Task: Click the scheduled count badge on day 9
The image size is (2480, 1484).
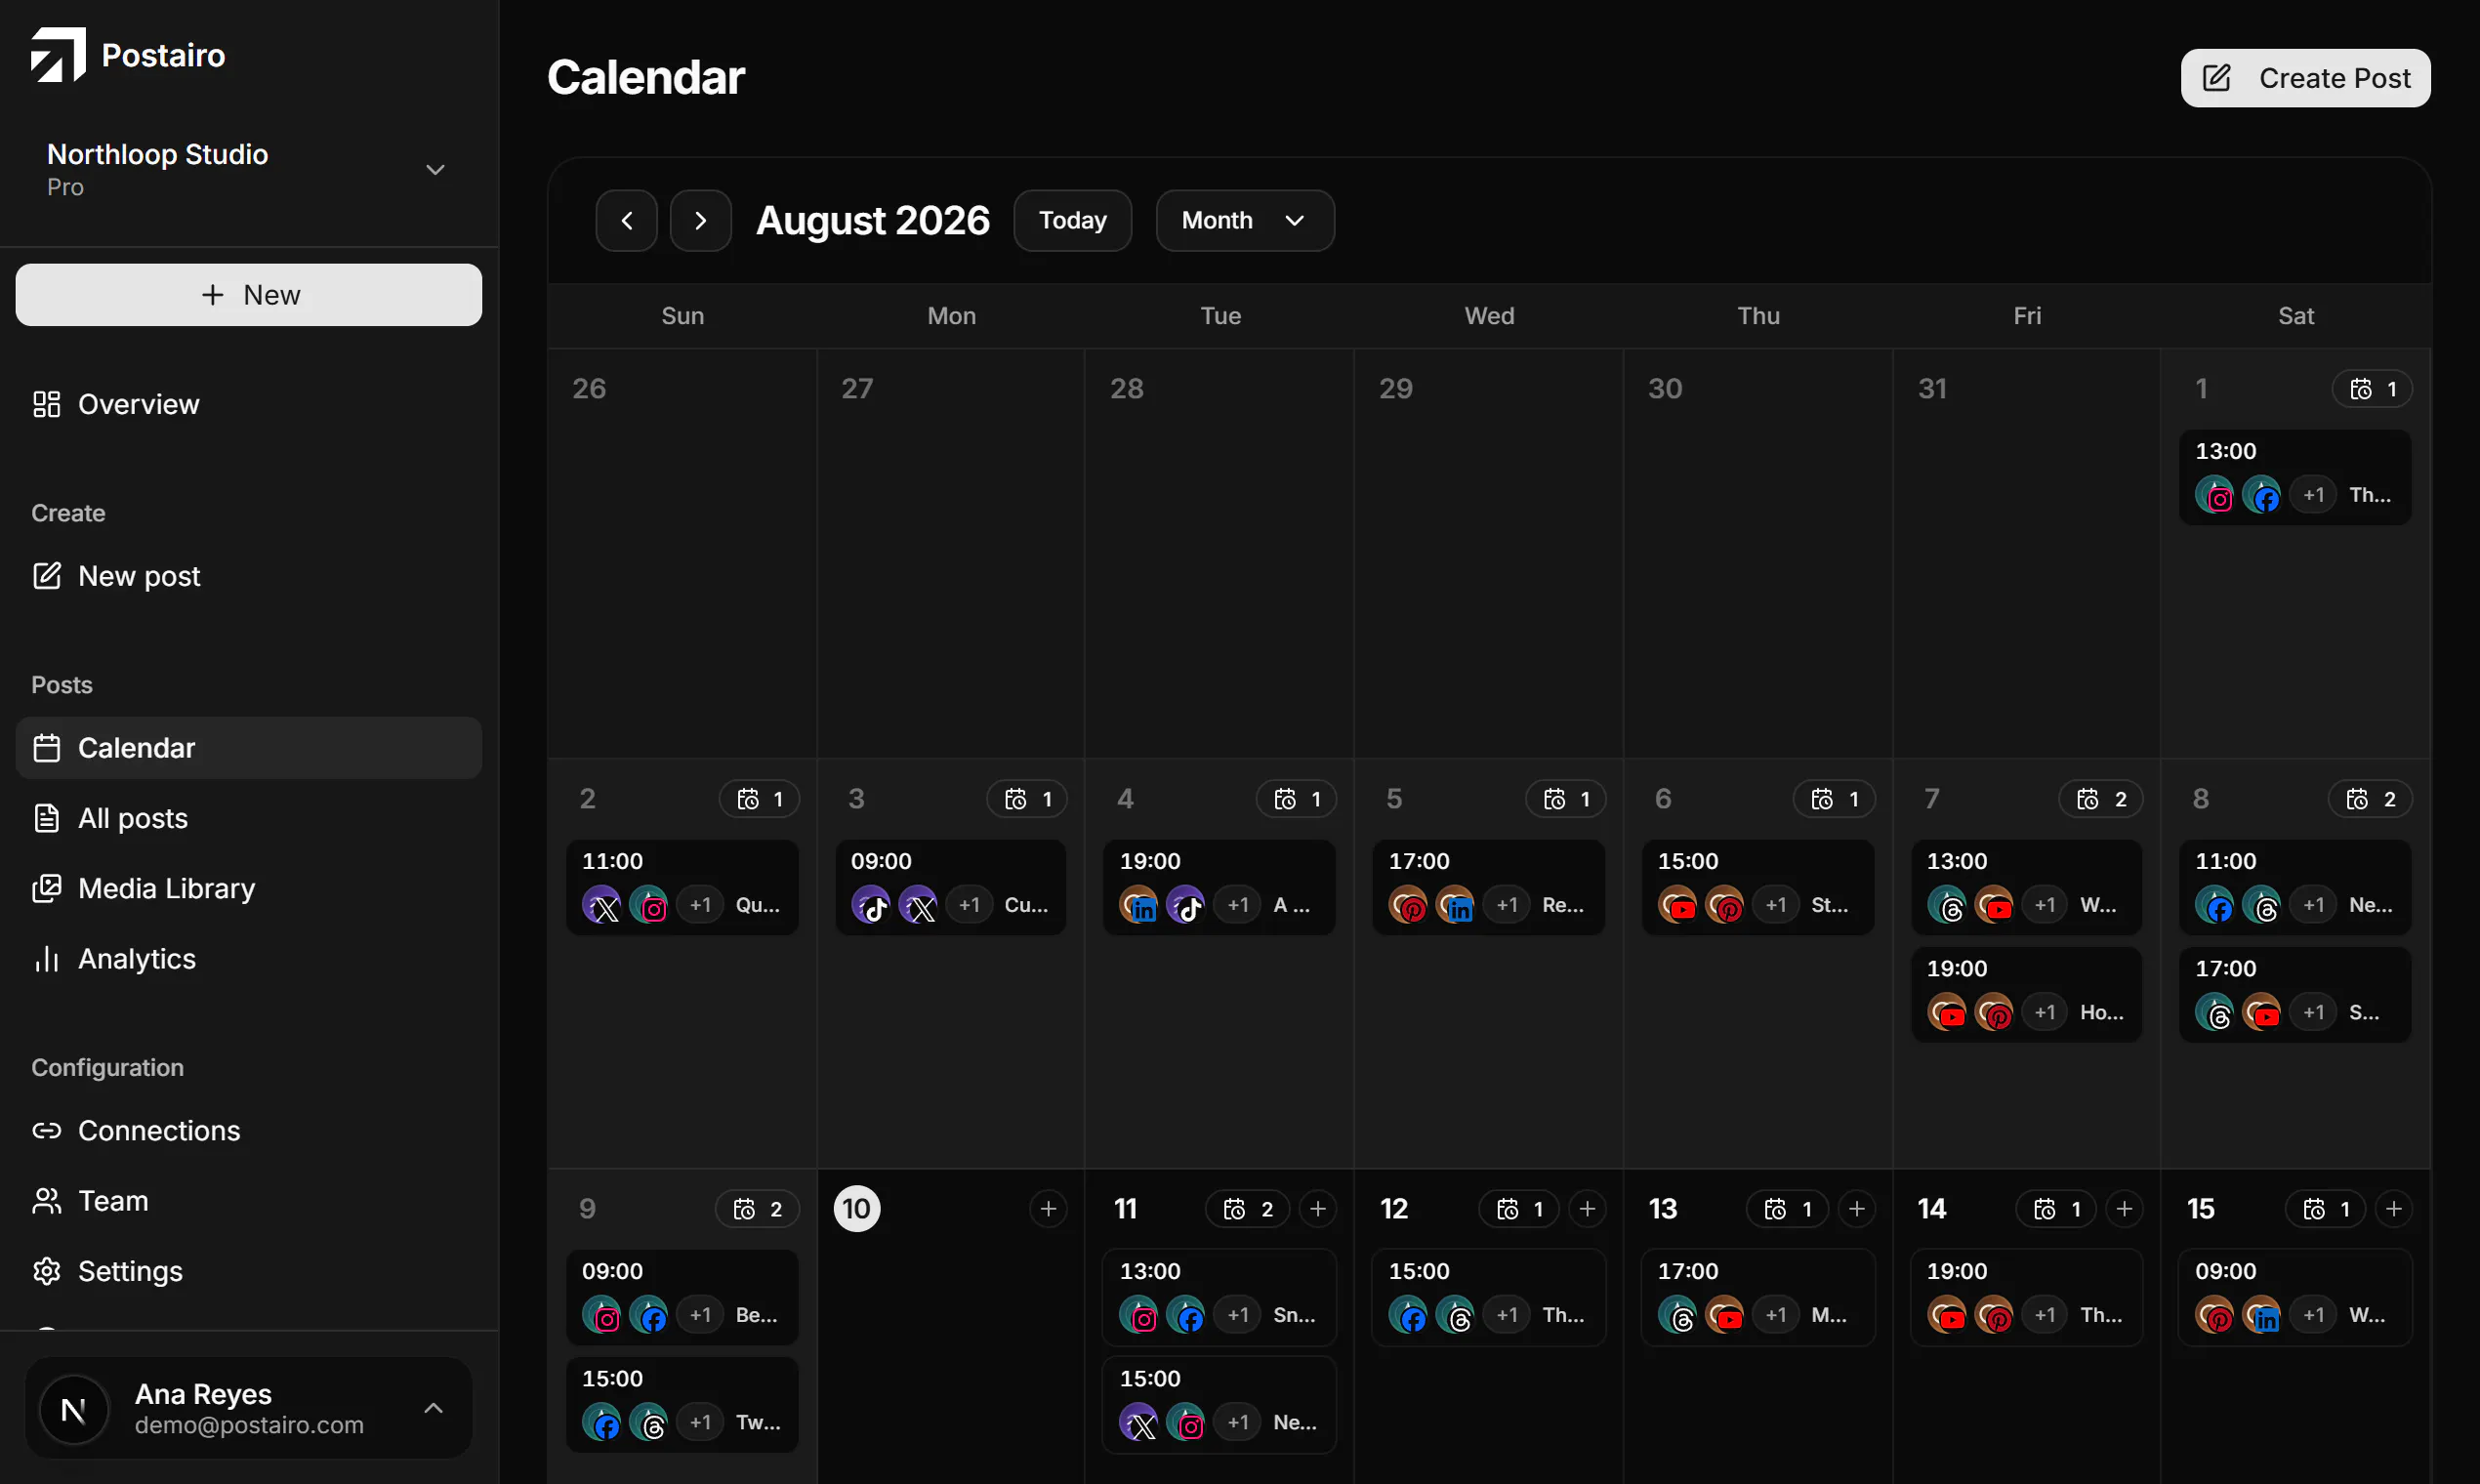Action: [x=757, y=1209]
